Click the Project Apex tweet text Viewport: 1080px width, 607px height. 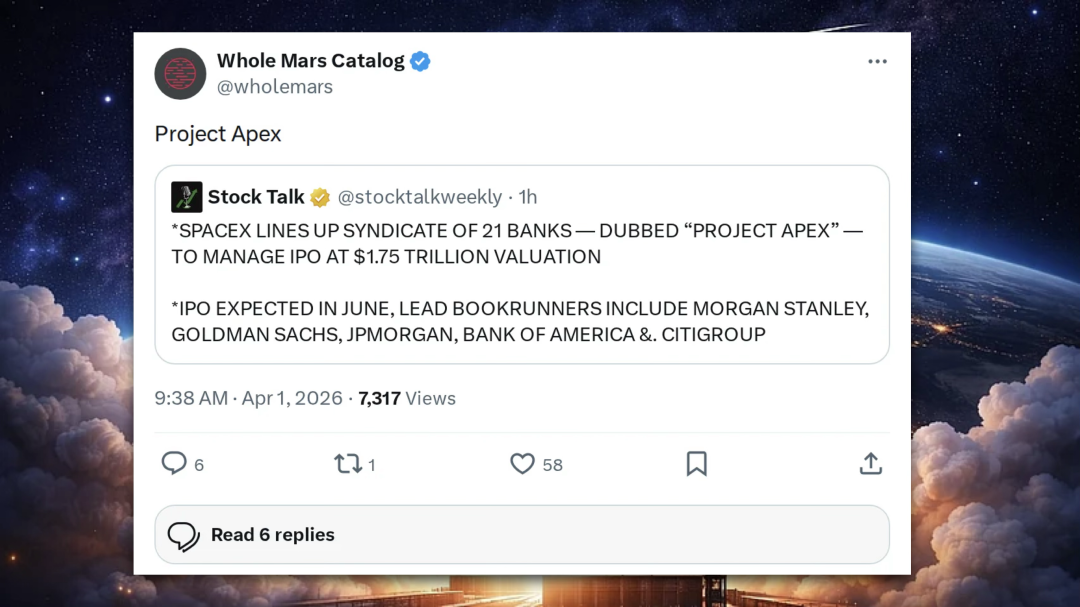pyautogui.click(x=218, y=134)
